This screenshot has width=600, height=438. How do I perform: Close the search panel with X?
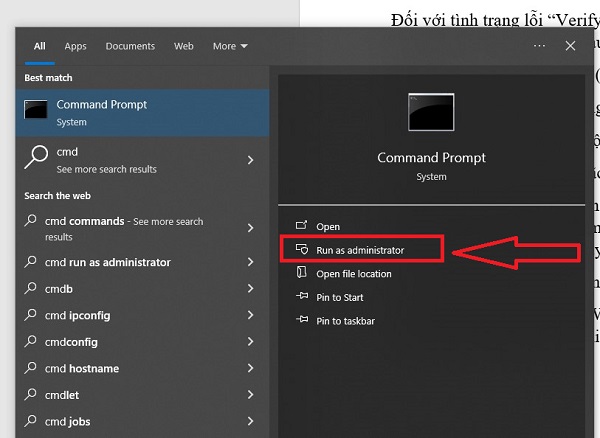pos(570,46)
